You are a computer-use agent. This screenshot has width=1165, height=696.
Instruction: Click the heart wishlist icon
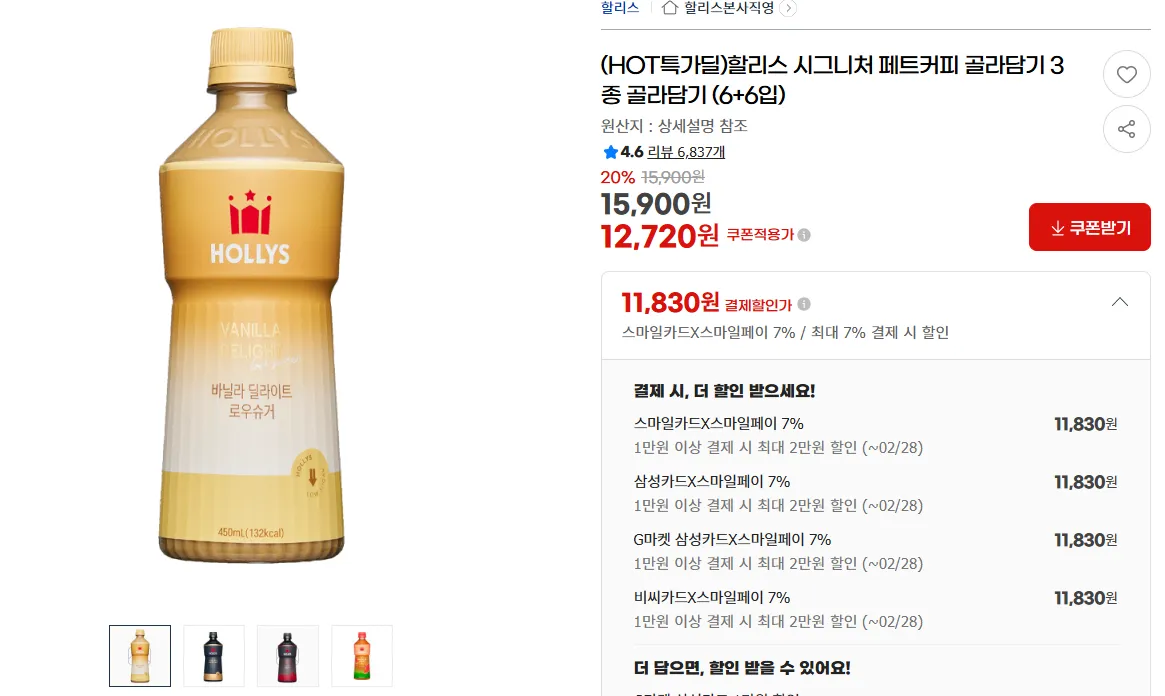click(1126, 74)
